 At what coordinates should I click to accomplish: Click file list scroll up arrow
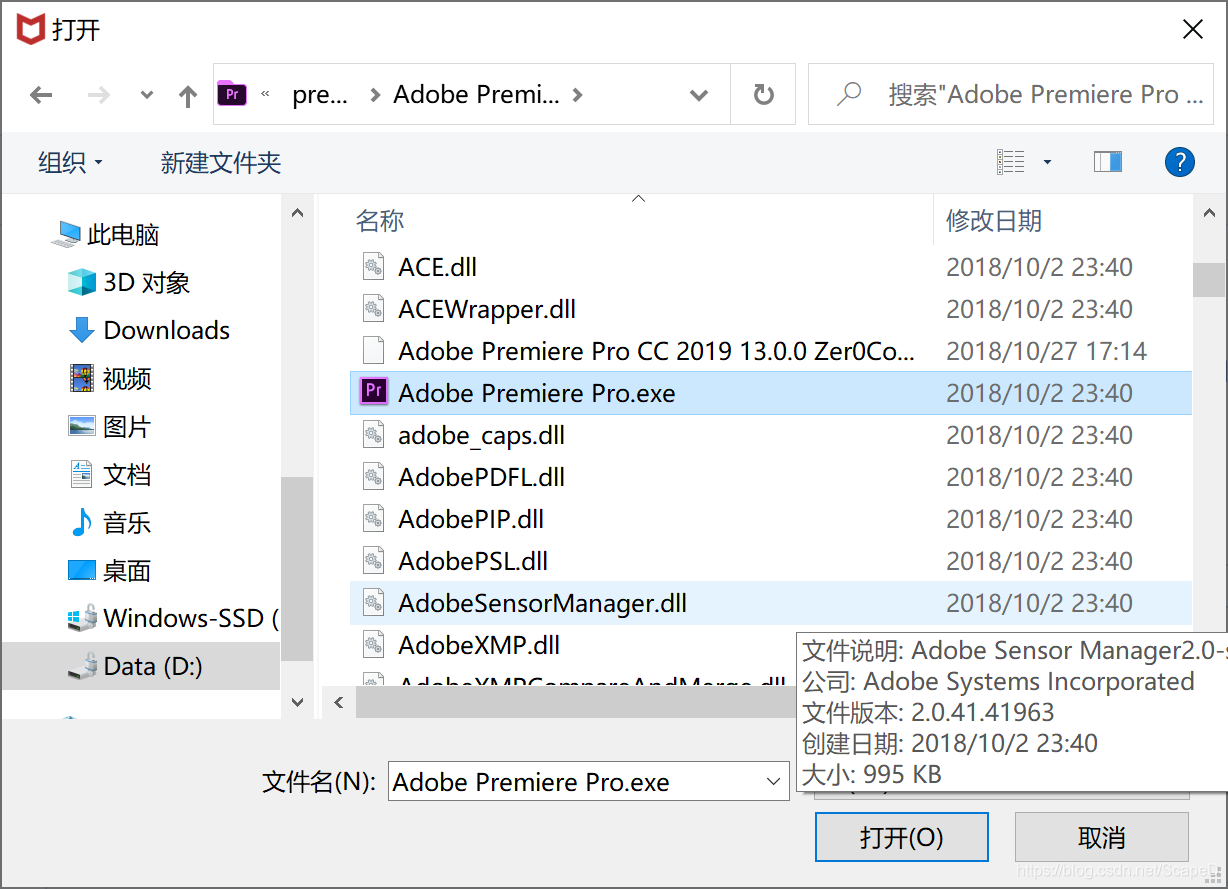[x=1208, y=212]
